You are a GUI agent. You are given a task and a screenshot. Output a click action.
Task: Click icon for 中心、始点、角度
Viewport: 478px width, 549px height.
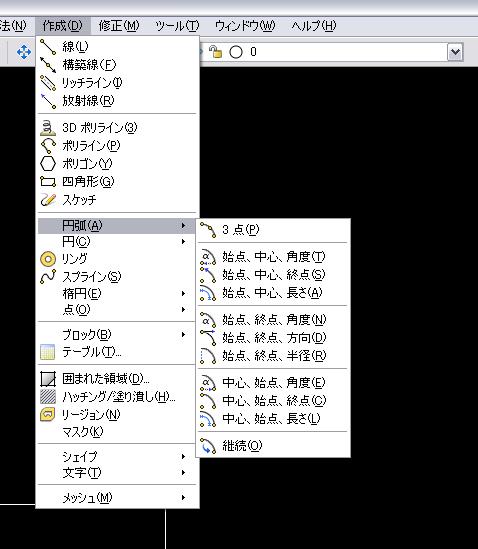pyautogui.click(x=208, y=383)
